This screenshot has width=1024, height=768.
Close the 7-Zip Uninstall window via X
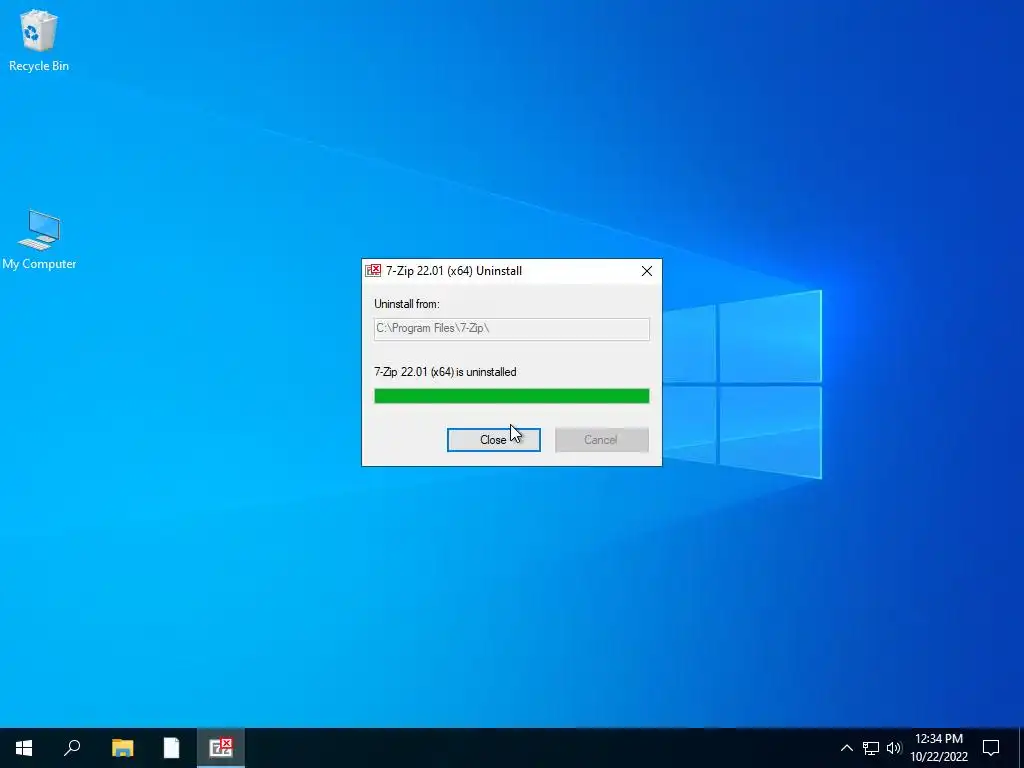[x=647, y=271]
